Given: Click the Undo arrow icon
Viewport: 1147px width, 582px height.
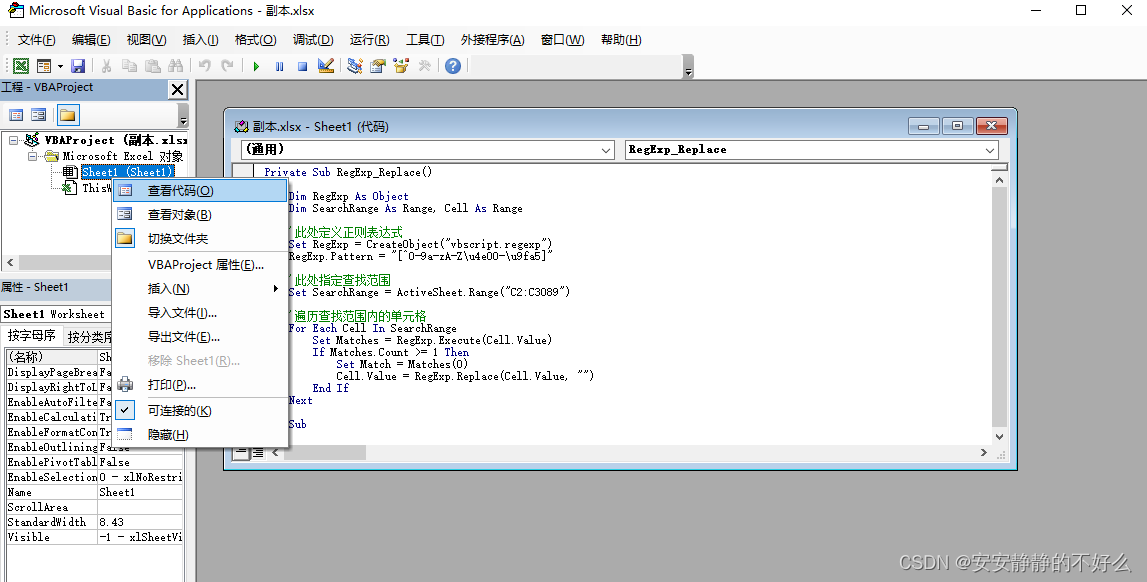Looking at the screenshot, I should (x=205, y=66).
